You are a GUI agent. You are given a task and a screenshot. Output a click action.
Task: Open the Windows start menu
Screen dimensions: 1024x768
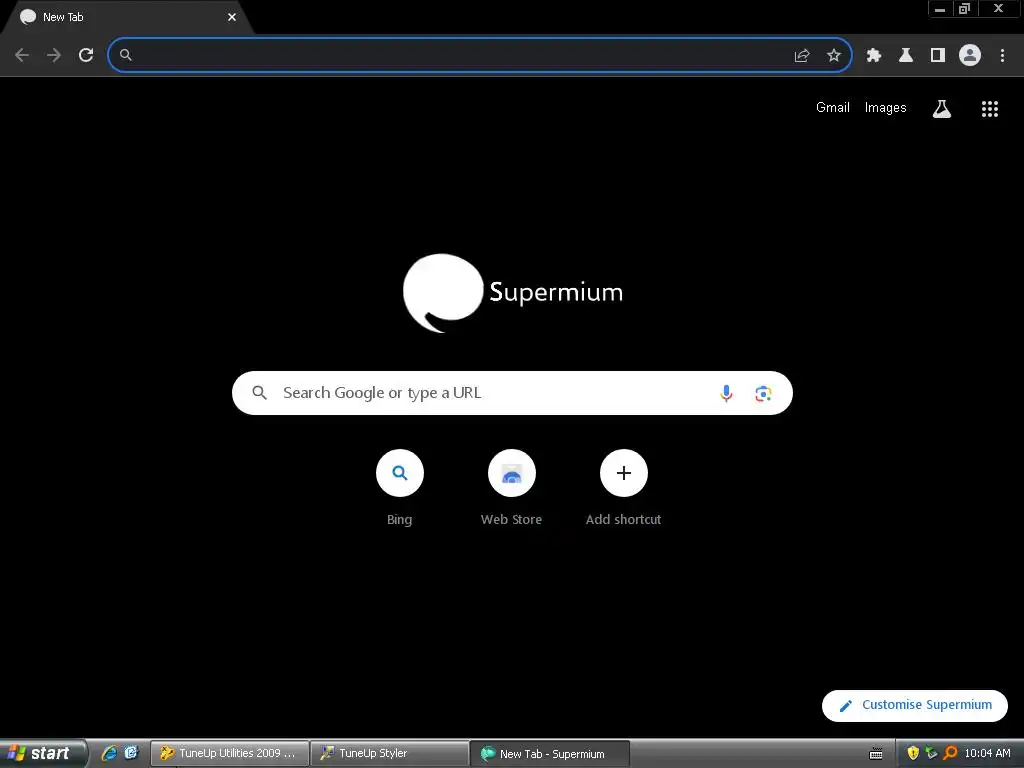43,753
